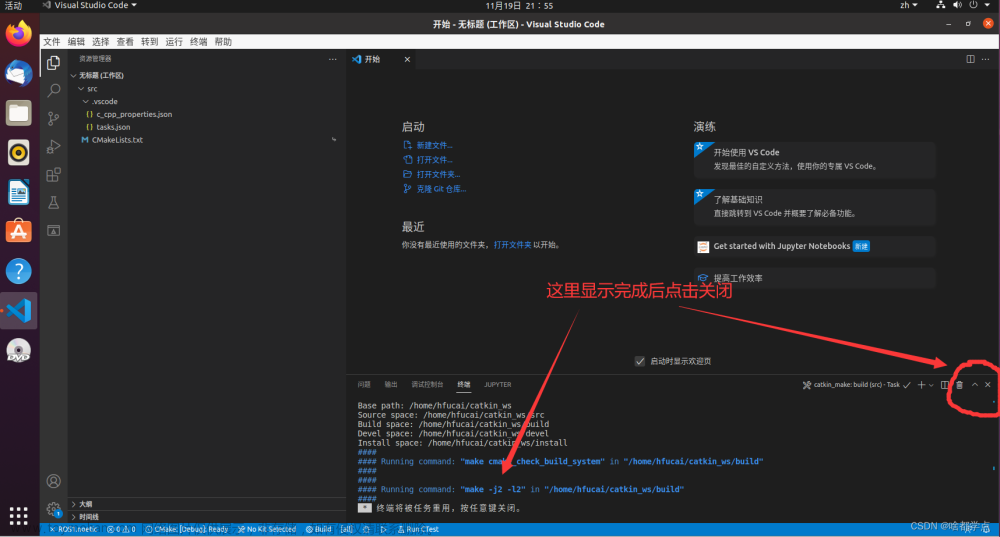The height and width of the screenshot is (537, 1000).
Task: Click the 新建文件... link
Action: click(434, 145)
